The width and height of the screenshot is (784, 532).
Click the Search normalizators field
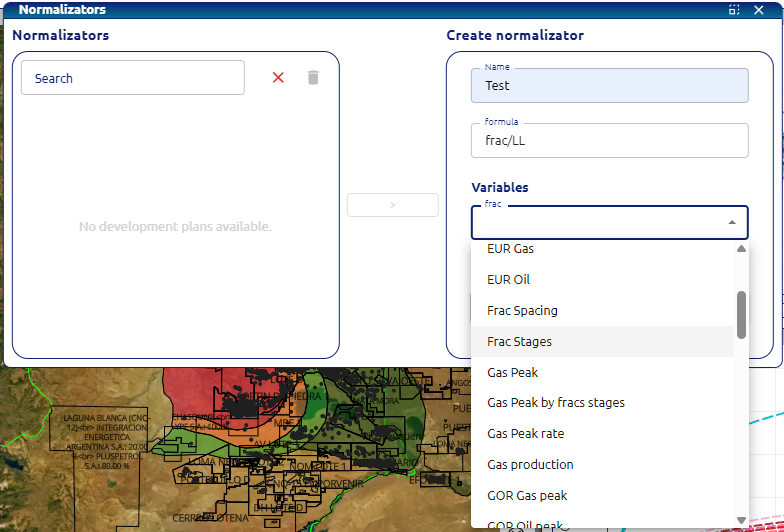tap(132, 78)
